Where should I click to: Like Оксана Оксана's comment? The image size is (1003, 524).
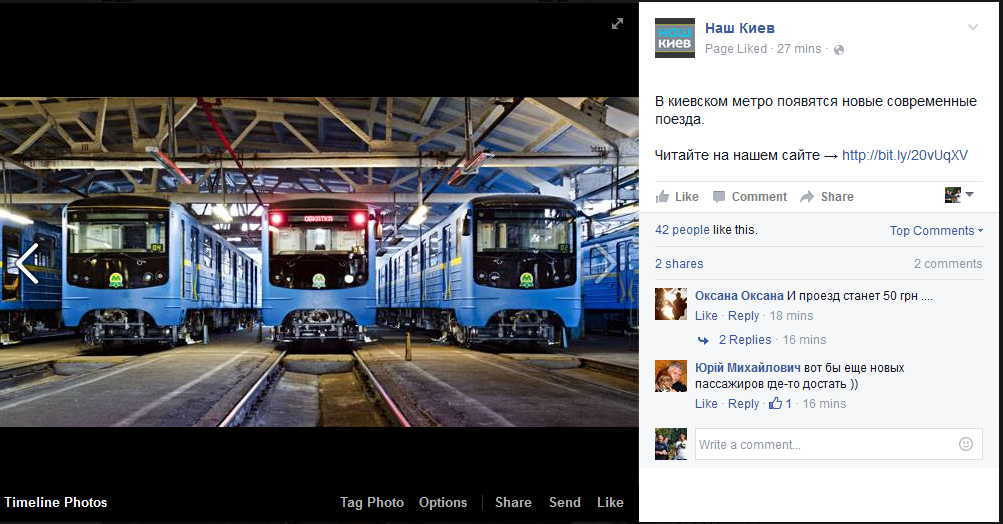click(x=706, y=315)
